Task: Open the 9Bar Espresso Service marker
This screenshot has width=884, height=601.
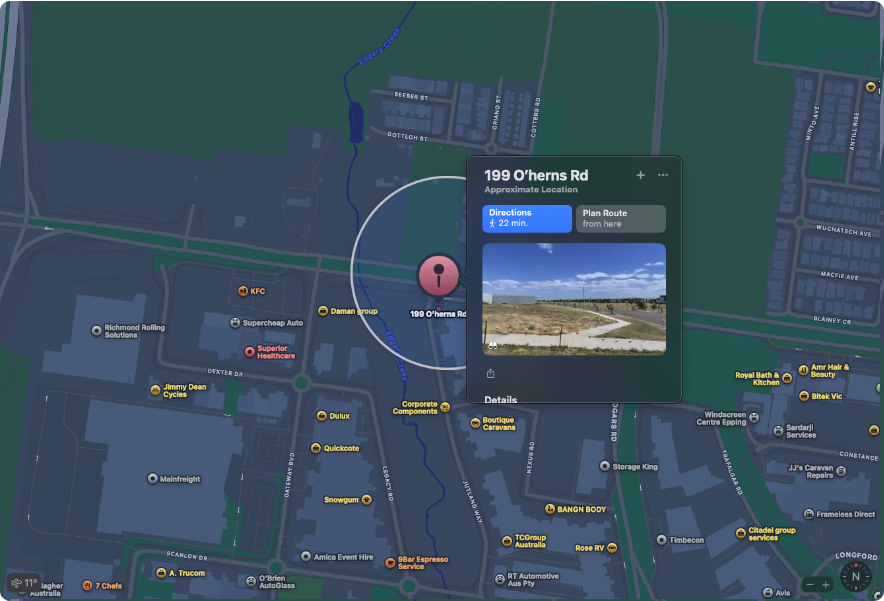Action: click(x=390, y=563)
